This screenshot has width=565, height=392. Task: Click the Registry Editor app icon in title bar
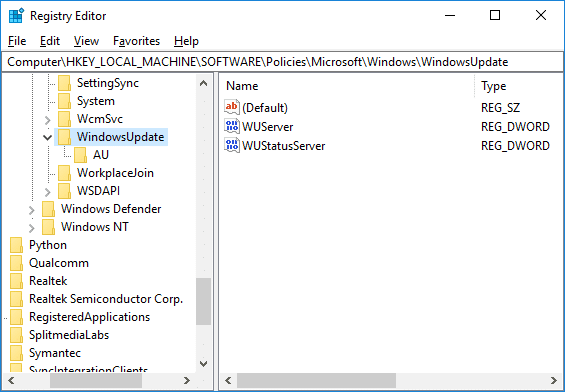click(16, 16)
